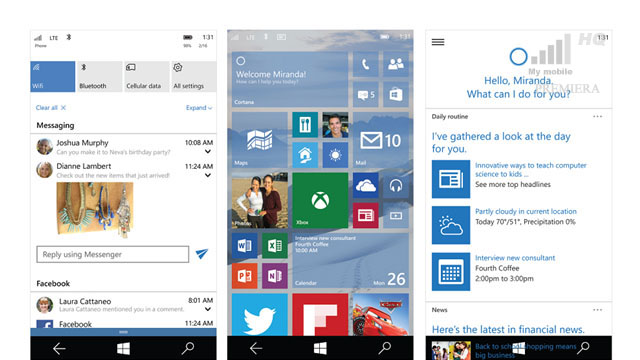Open news headlines icon in Cortana
Viewport: 640px width, 360px height.
pyautogui.click(x=451, y=179)
